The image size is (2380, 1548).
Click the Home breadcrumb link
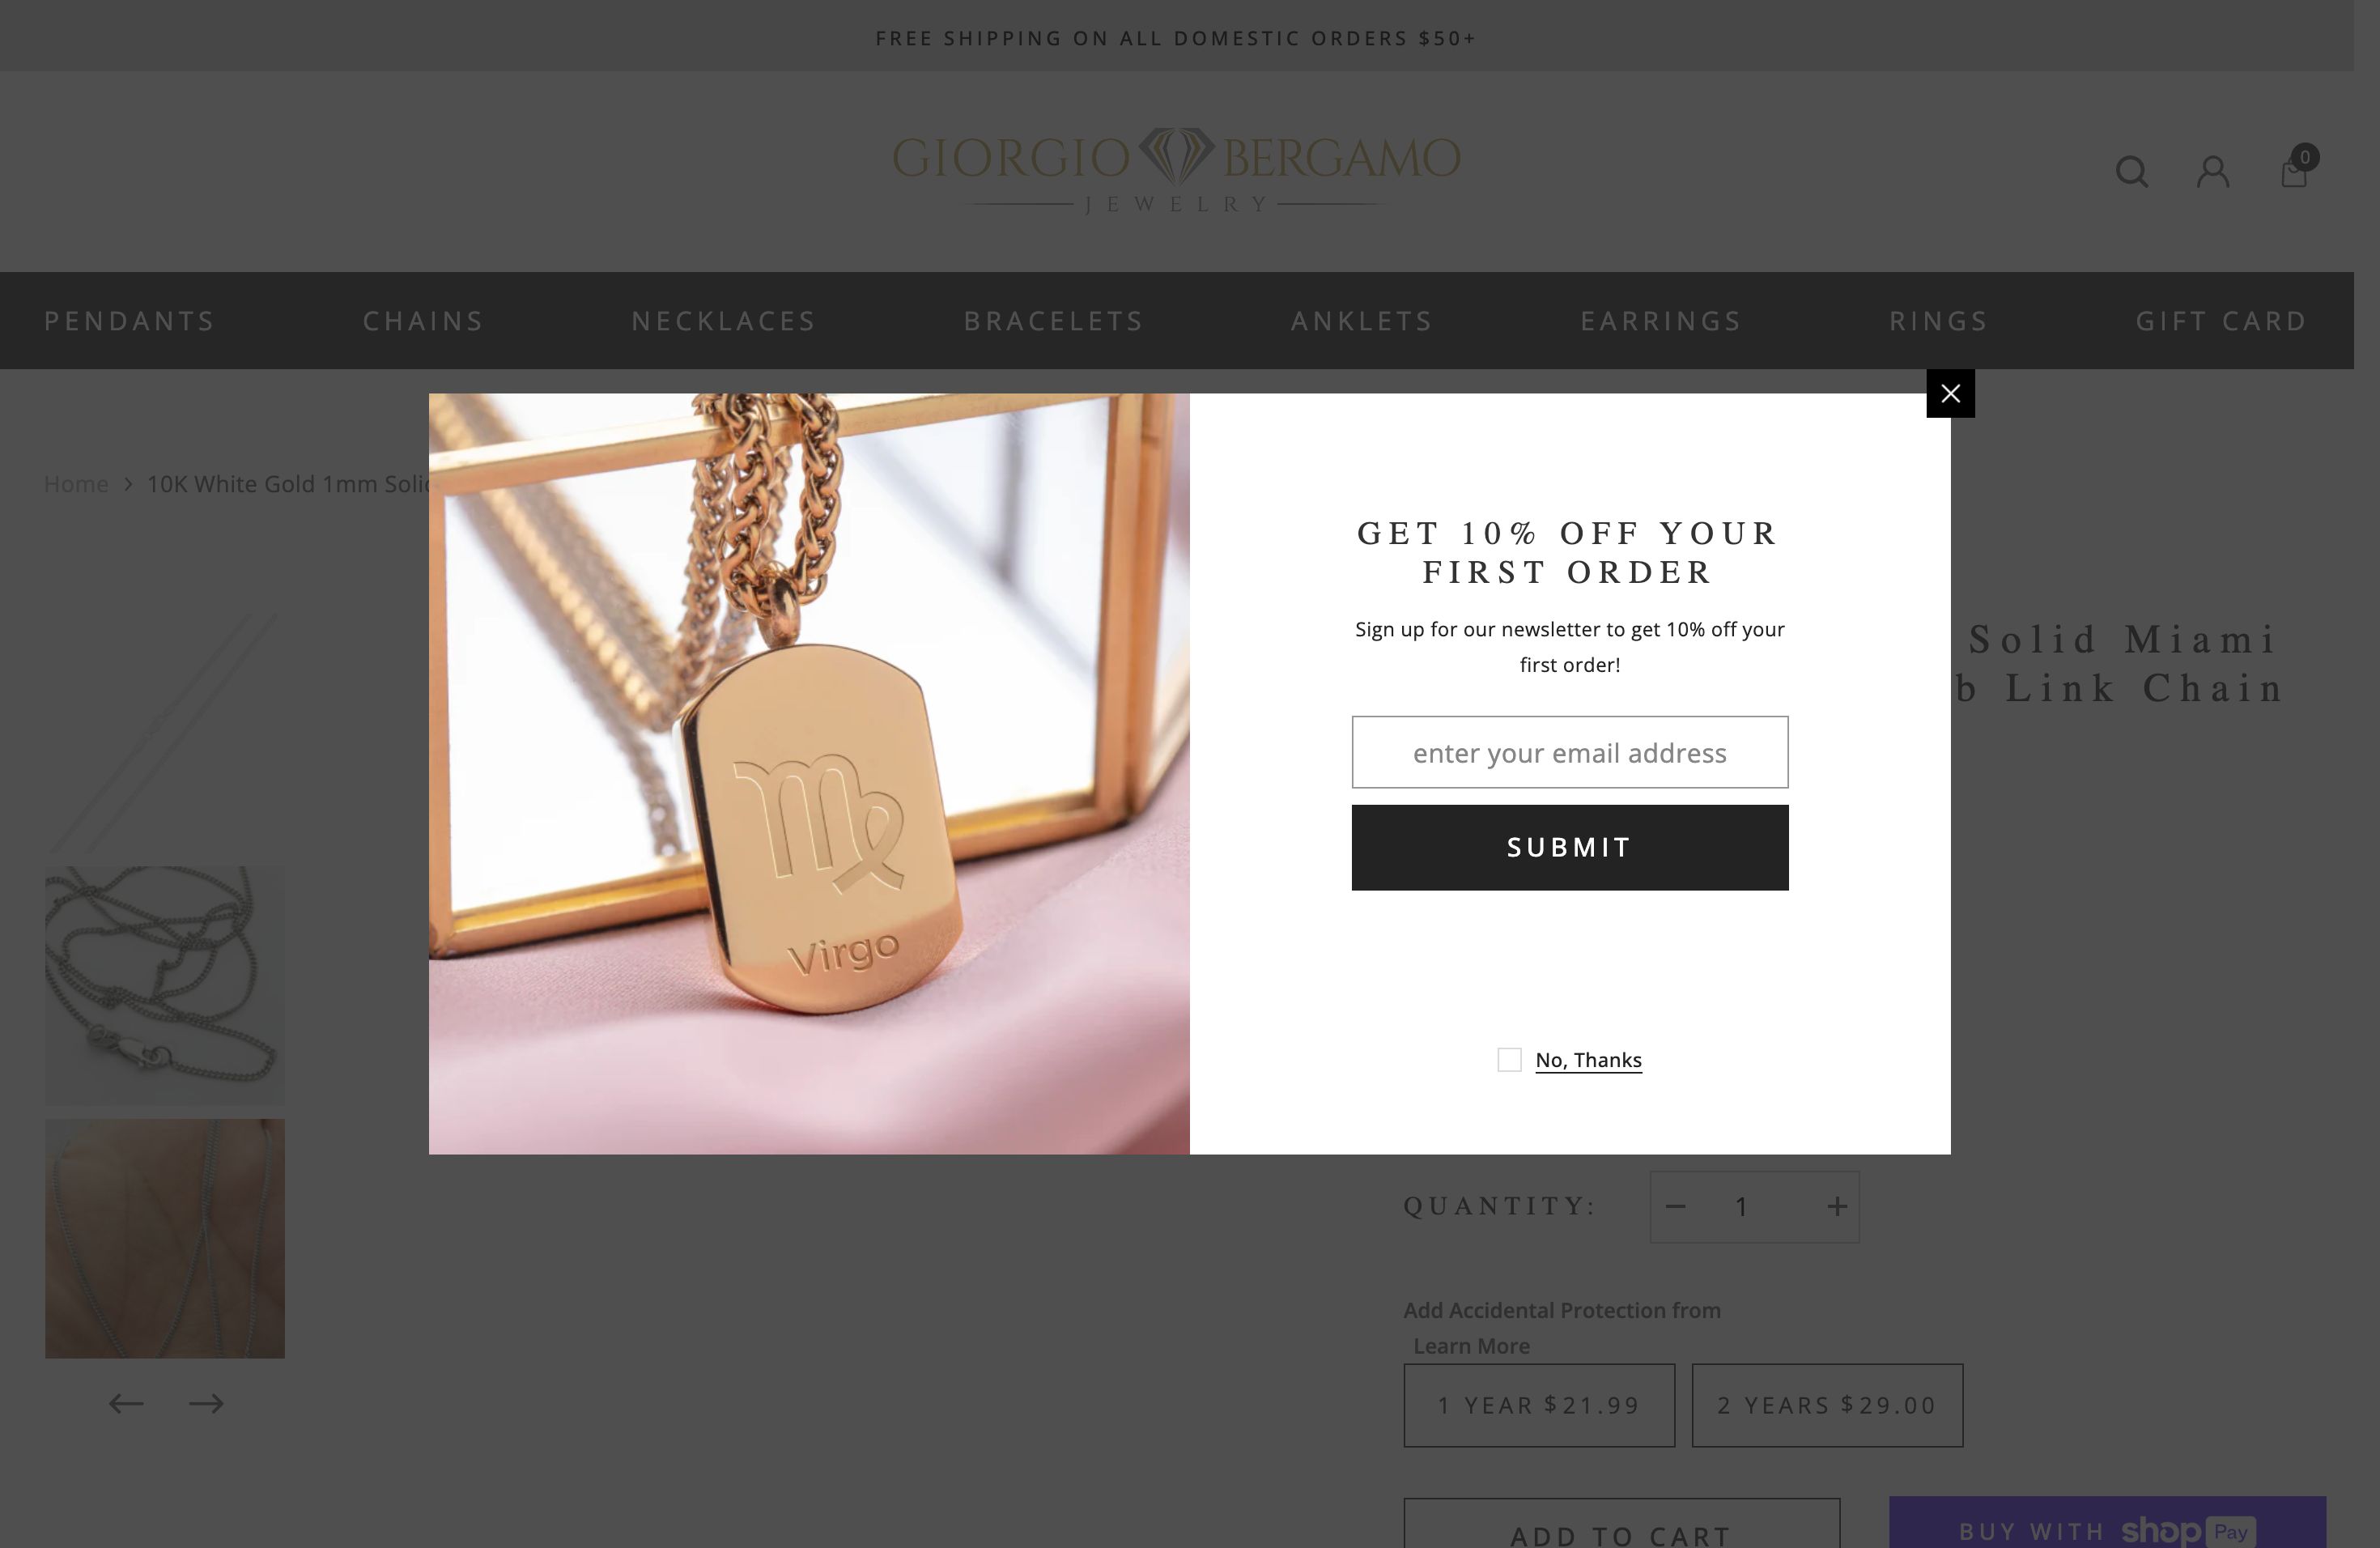pos(76,484)
